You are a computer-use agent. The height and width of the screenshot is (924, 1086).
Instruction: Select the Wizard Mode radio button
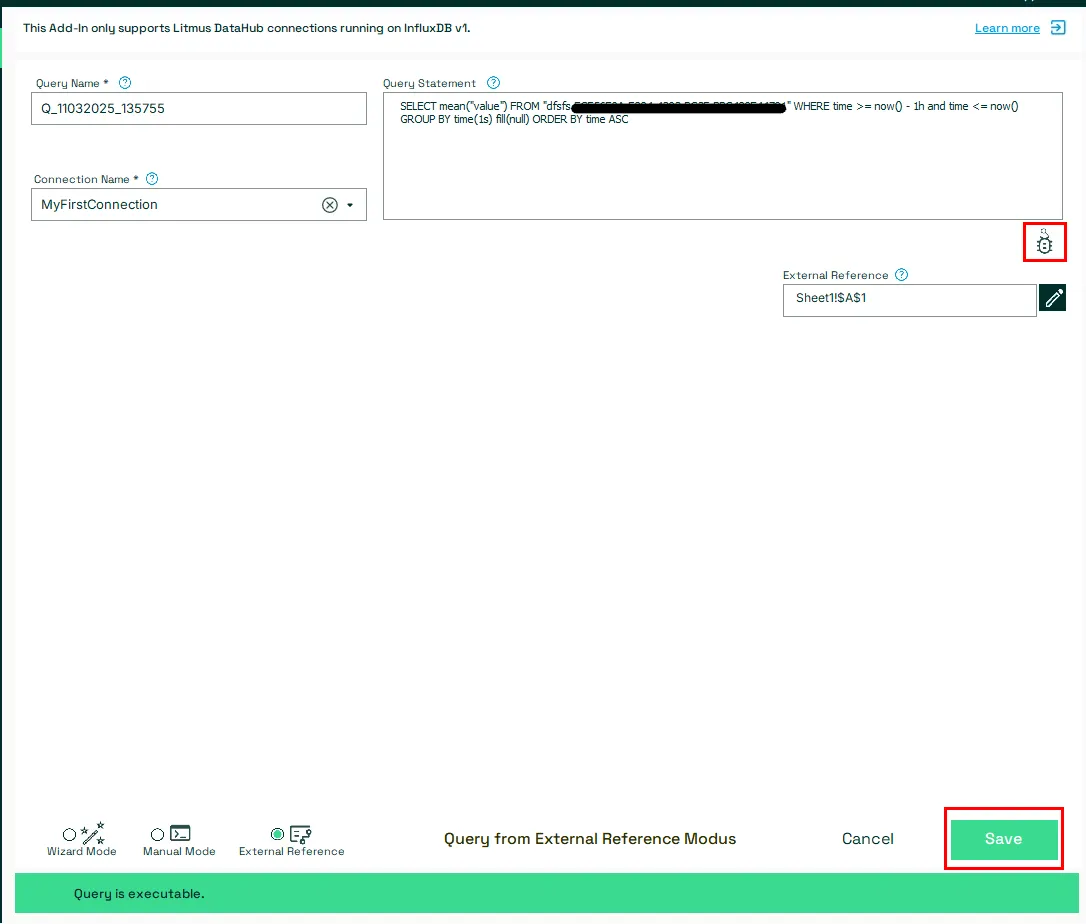[x=69, y=835]
